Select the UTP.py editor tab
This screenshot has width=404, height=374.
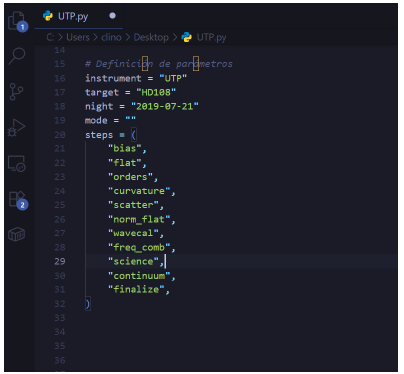click(x=79, y=16)
